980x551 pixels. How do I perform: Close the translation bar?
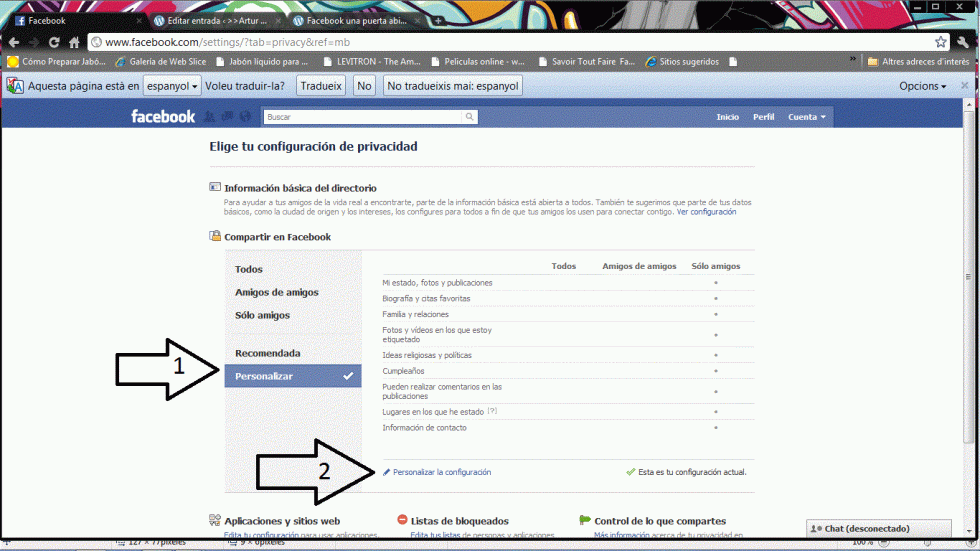click(x=964, y=86)
